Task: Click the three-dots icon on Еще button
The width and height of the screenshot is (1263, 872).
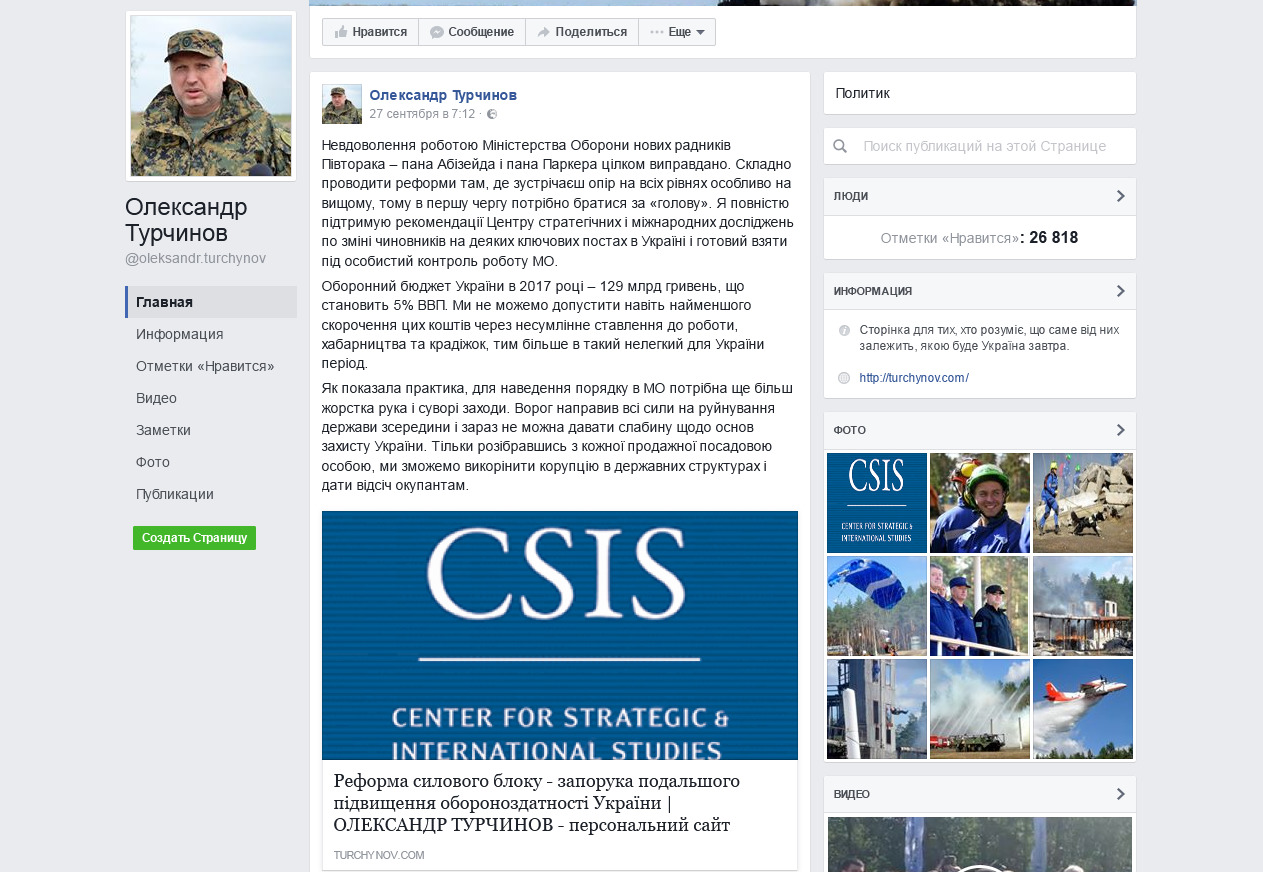Action: (x=657, y=32)
